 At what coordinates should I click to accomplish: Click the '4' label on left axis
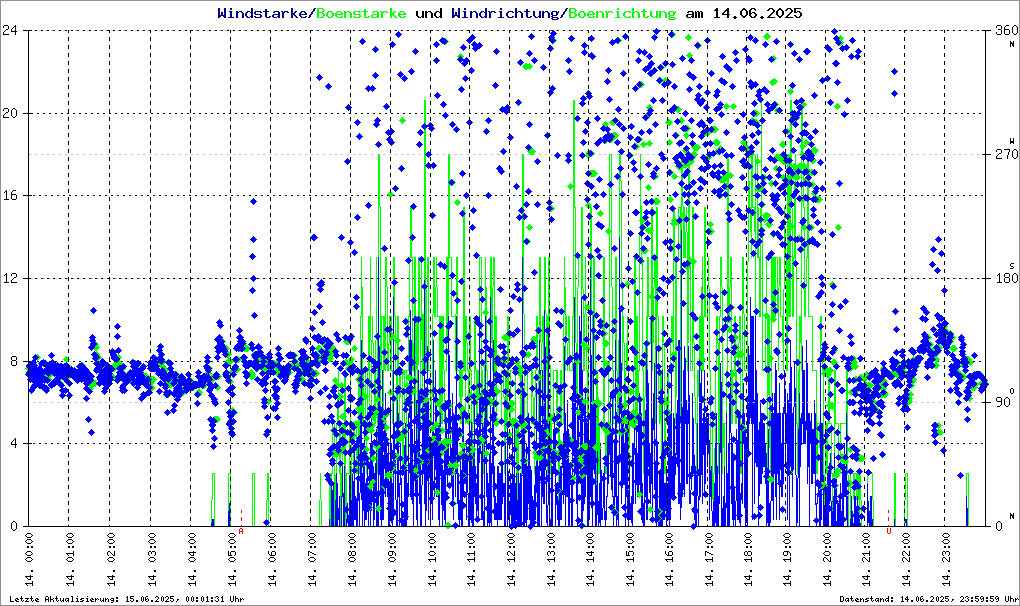(x=16, y=444)
